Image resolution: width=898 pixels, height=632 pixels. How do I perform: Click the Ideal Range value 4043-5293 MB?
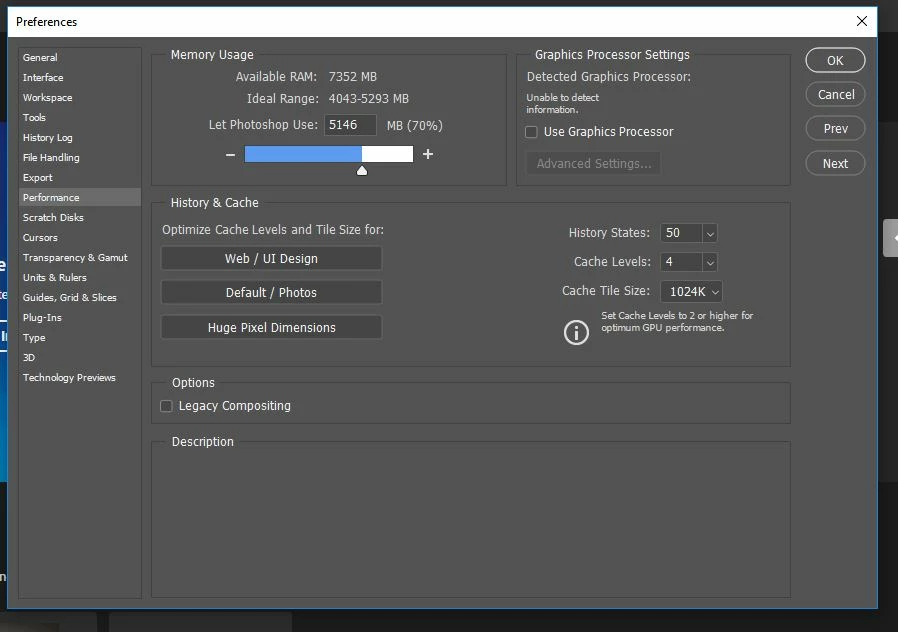click(369, 98)
